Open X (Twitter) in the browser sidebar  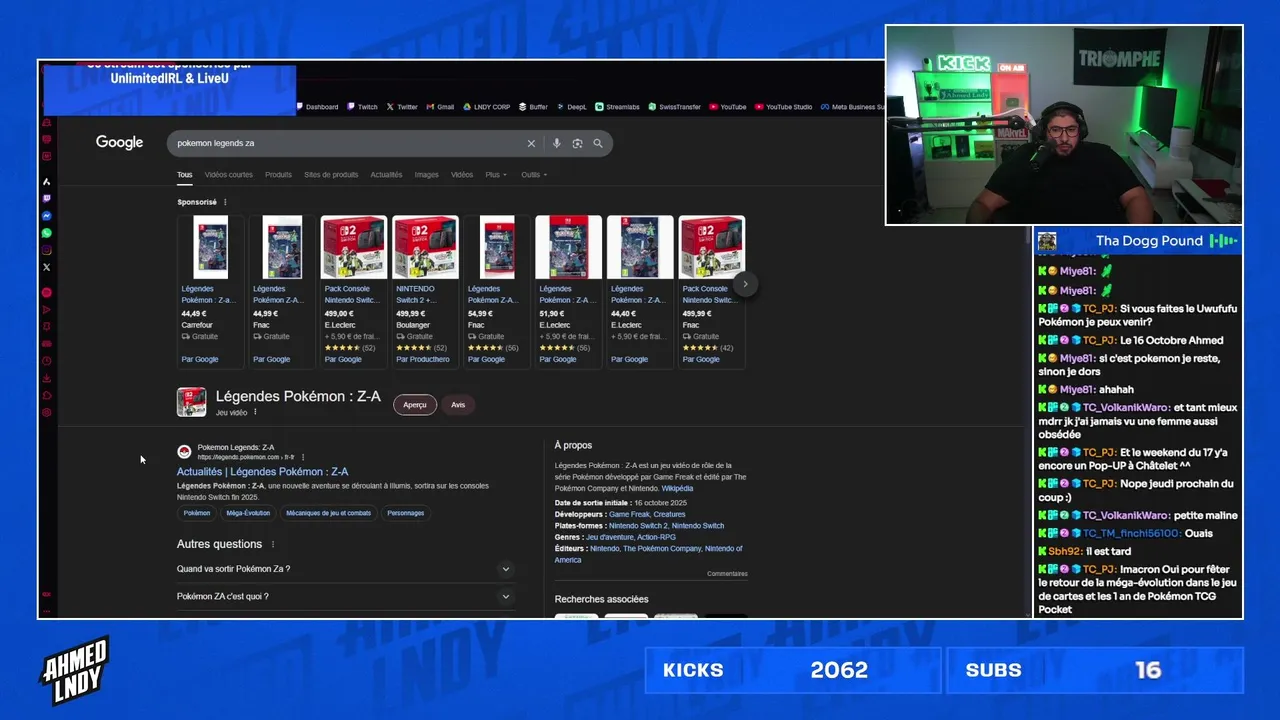click(x=47, y=267)
